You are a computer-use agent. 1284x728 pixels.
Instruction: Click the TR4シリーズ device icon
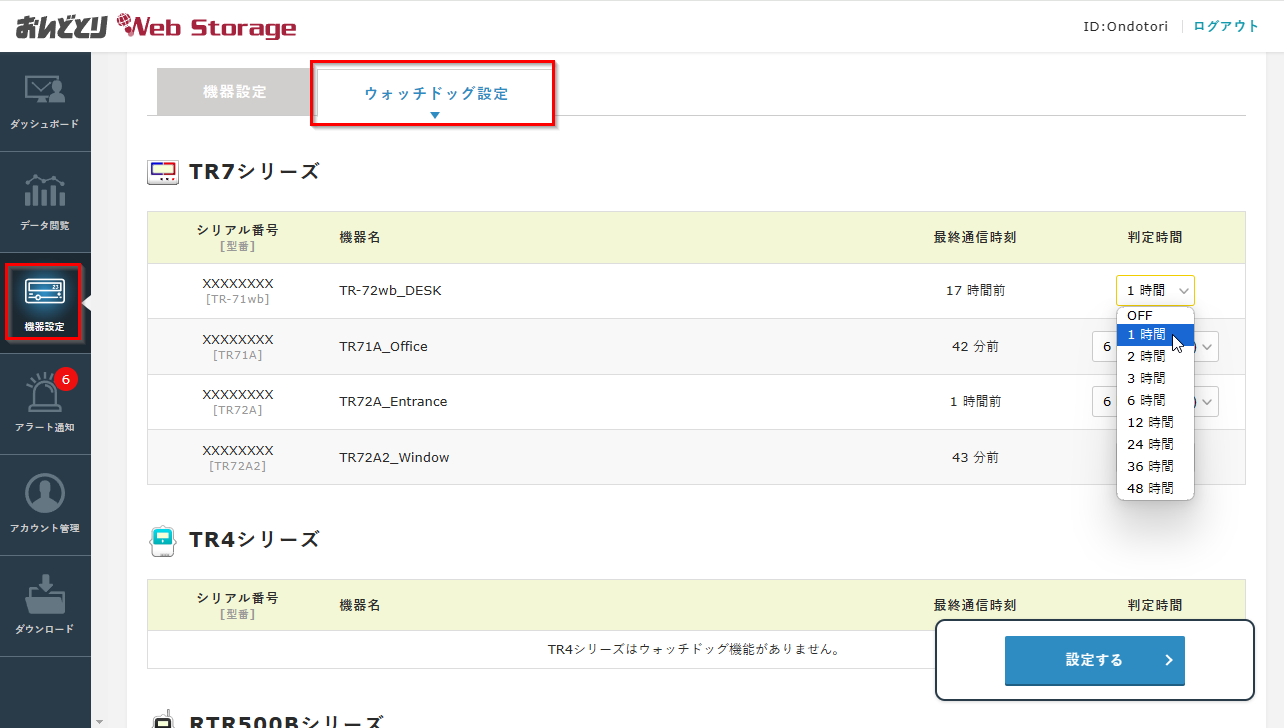(x=163, y=540)
